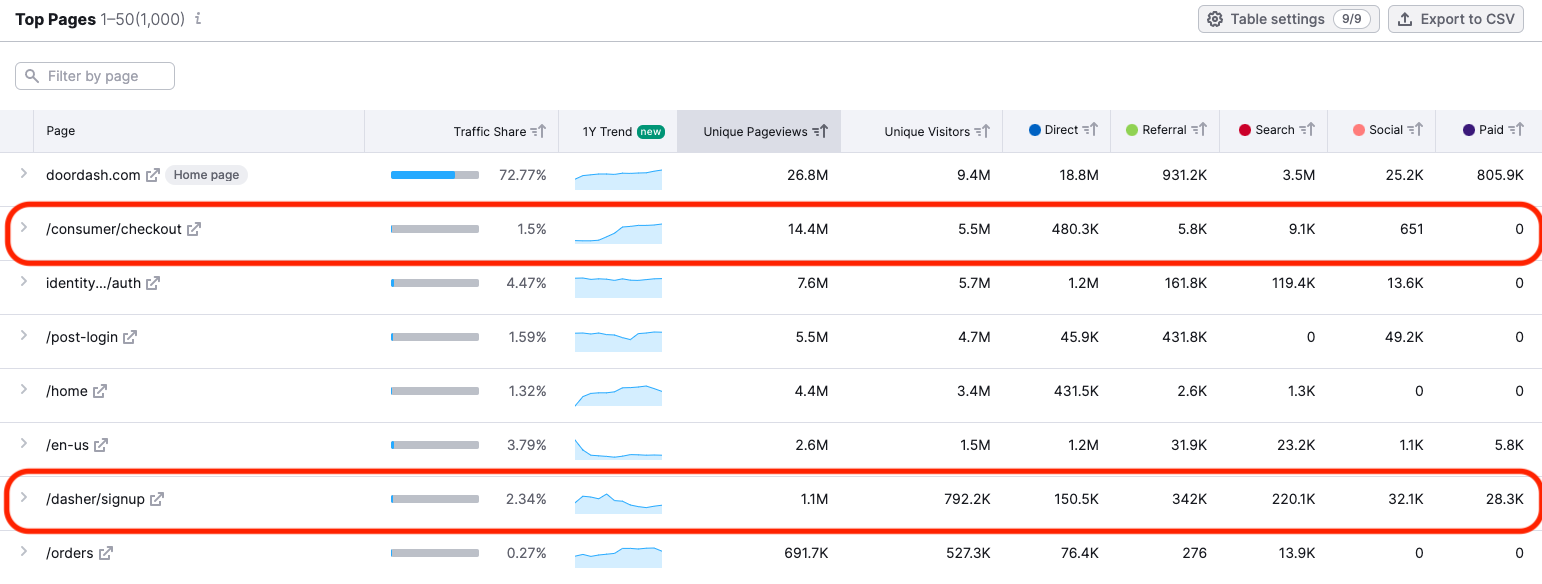Open identity.../auth external link icon
This screenshot has height=584, width=1542.
pyautogui.click(x=153, y=283)
